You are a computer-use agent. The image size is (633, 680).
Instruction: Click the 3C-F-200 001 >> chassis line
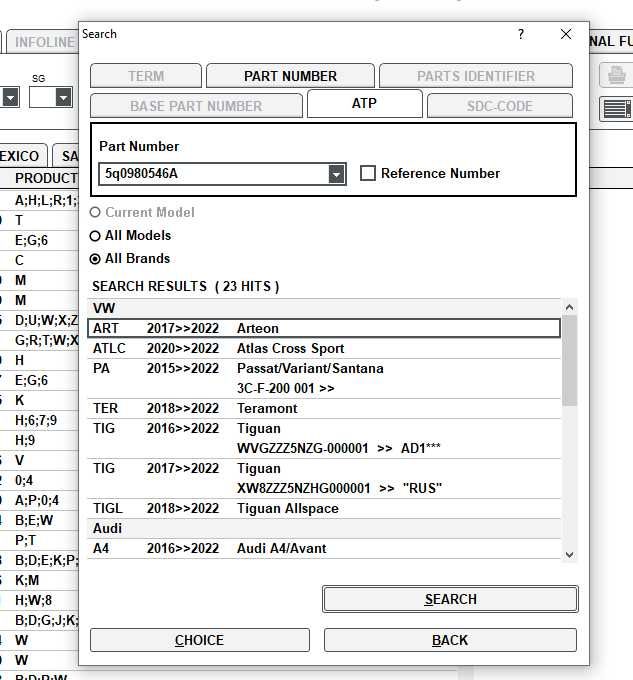[x=286, y=388]
